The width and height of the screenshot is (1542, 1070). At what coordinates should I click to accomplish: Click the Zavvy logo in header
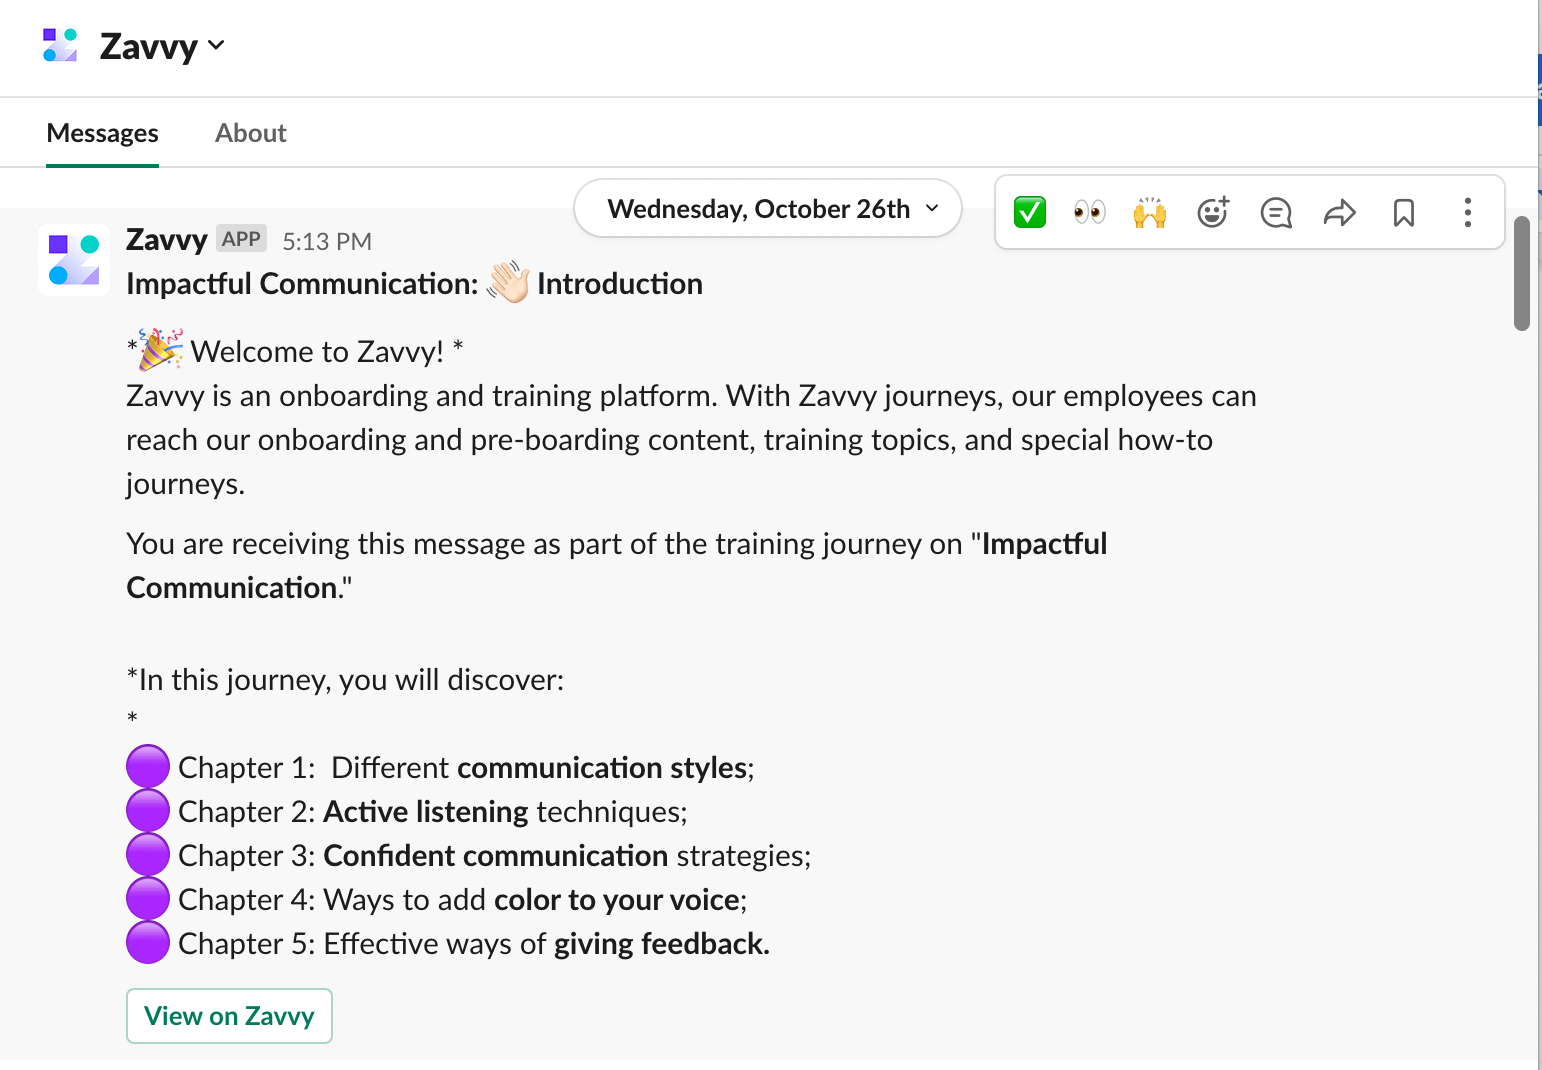click(x=61, y=46)
